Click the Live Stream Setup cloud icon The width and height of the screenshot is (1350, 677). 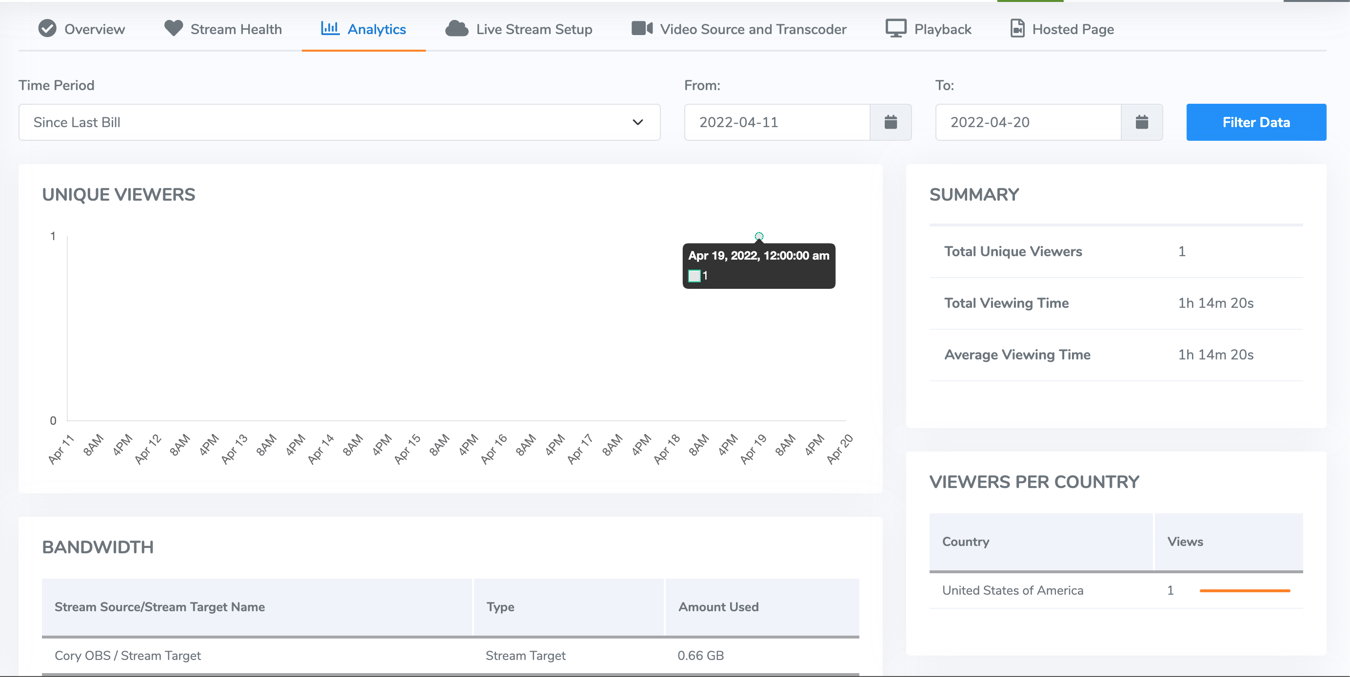click(455, 29)
